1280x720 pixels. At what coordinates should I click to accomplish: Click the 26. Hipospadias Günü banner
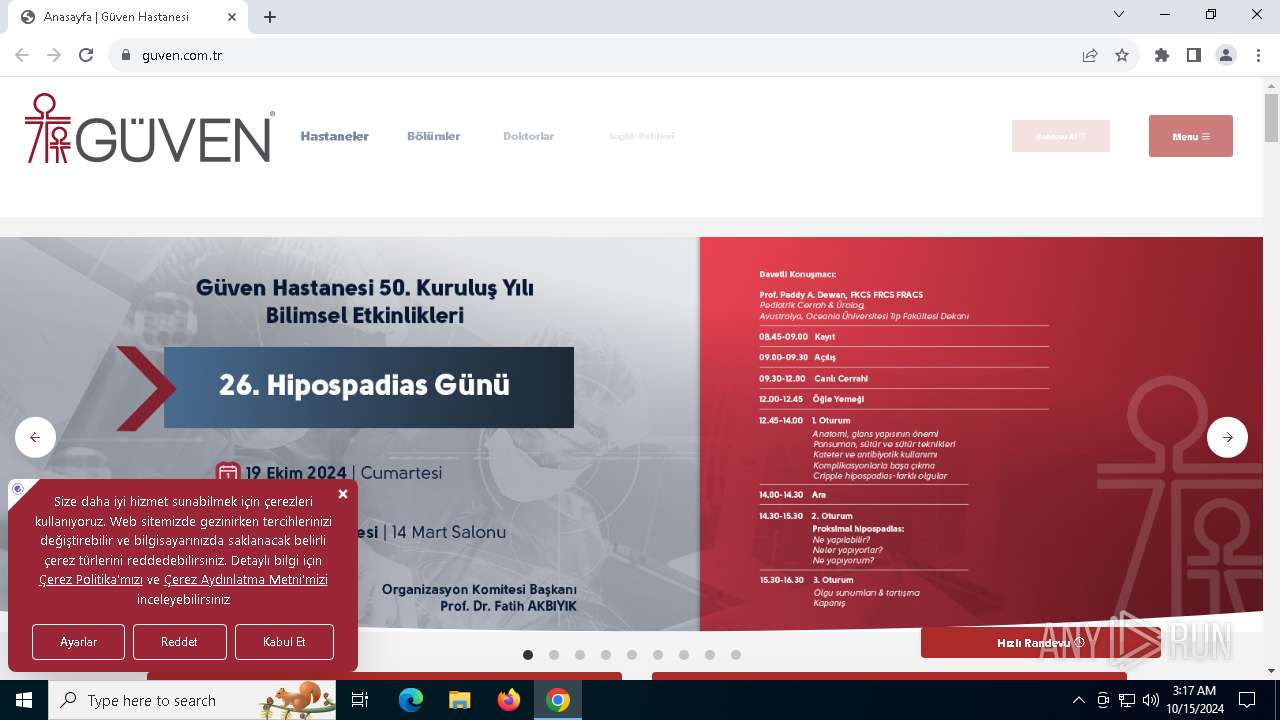(369, 387)
